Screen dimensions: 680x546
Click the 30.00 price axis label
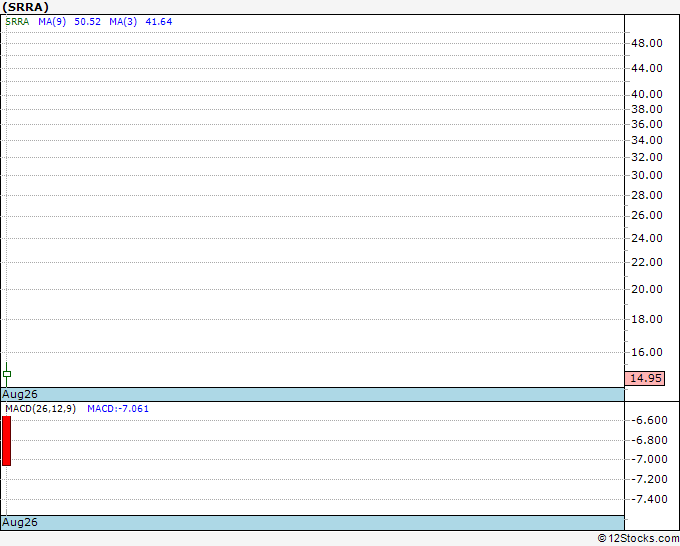(647, 175)
